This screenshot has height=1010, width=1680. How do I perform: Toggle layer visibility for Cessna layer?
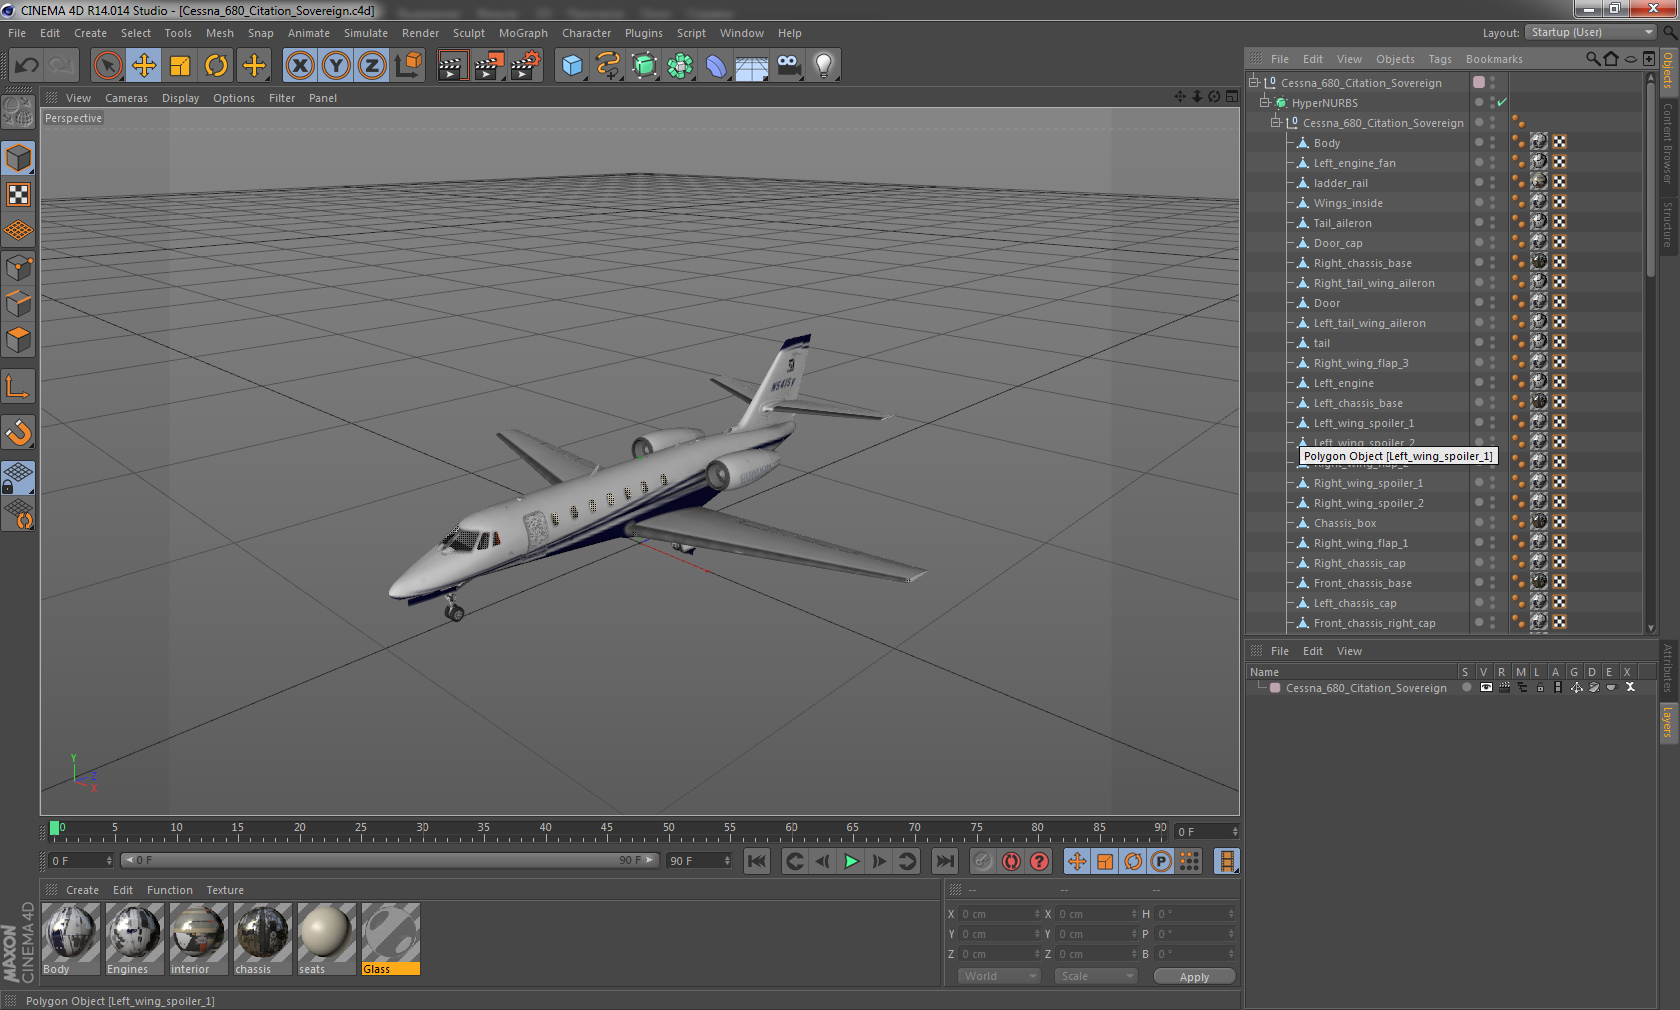(1486, 688)
